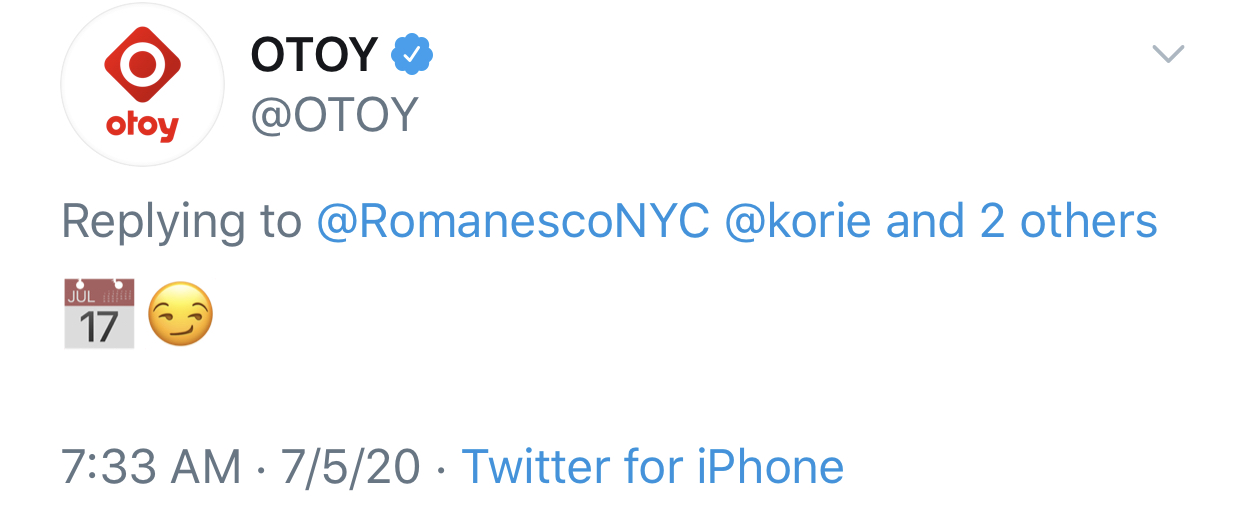The width and height of the screenshot is (1242, 514).
Task: Click the 'Replying to' label text
Action: tap(181, 222)
